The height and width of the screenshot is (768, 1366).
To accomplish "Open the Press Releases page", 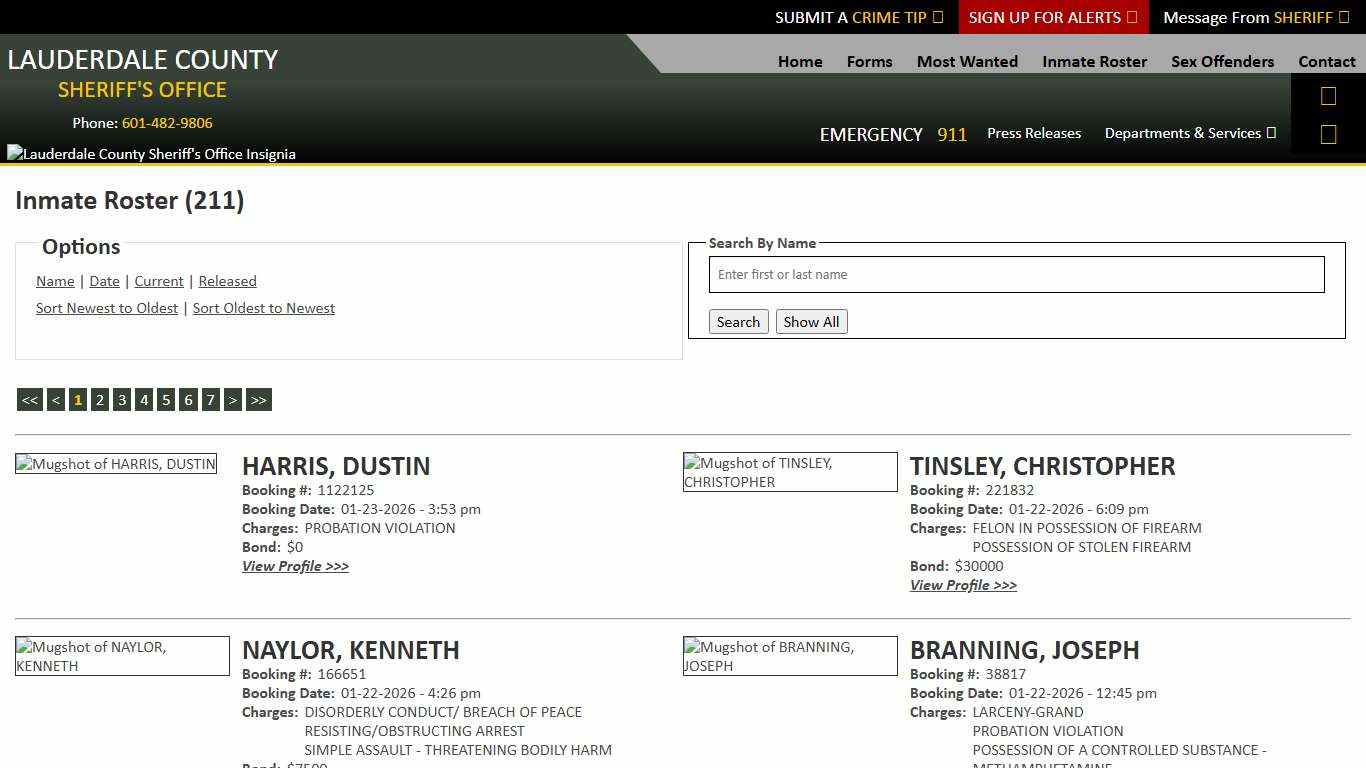I will point(1034,133).
